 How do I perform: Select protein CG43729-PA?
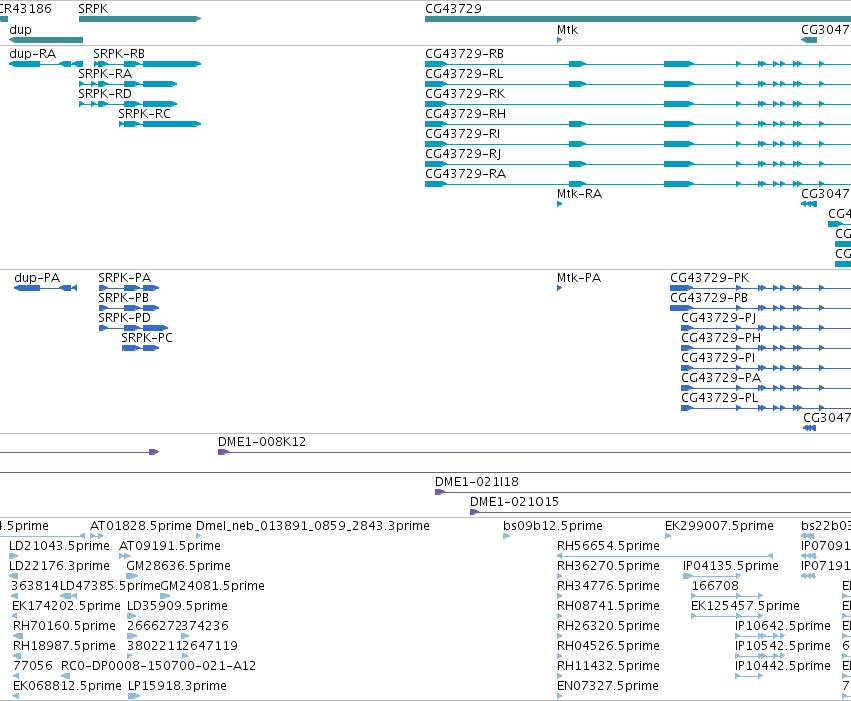pyautogui.click(x=721, y=378)
